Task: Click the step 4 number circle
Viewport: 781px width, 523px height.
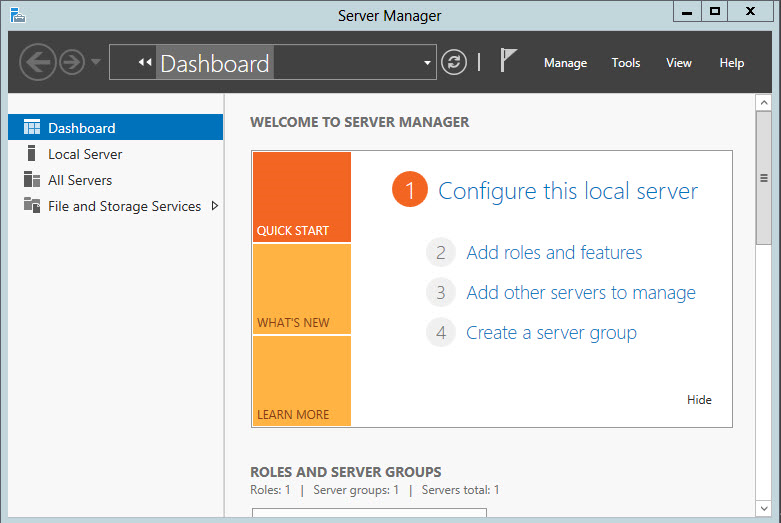Action: coord(441,332)
